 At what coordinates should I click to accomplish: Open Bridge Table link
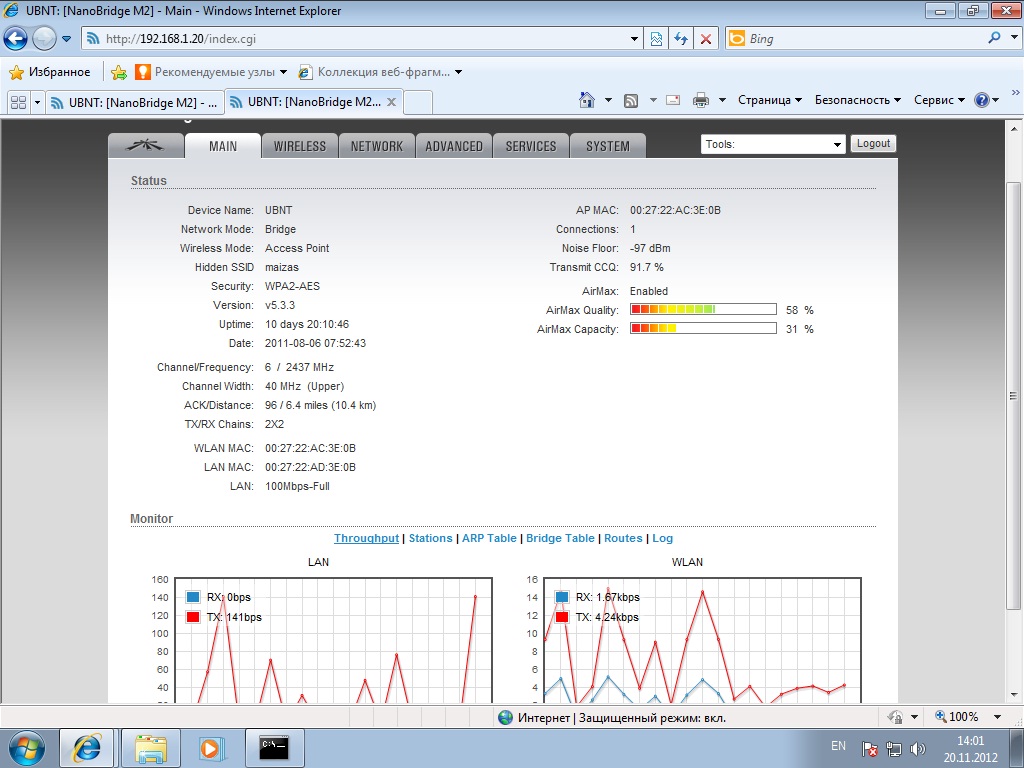coord(560,538)
